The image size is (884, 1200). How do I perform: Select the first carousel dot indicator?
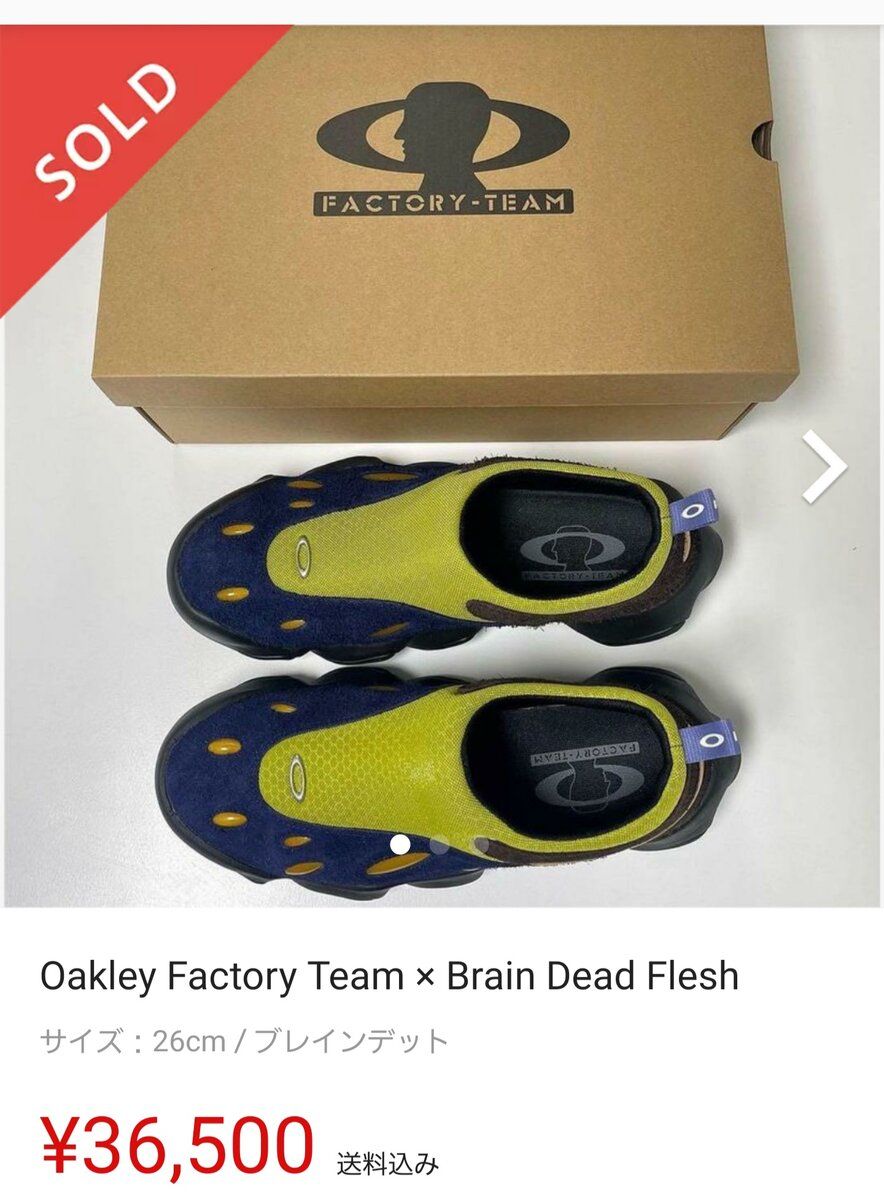(x=400, y=845)
